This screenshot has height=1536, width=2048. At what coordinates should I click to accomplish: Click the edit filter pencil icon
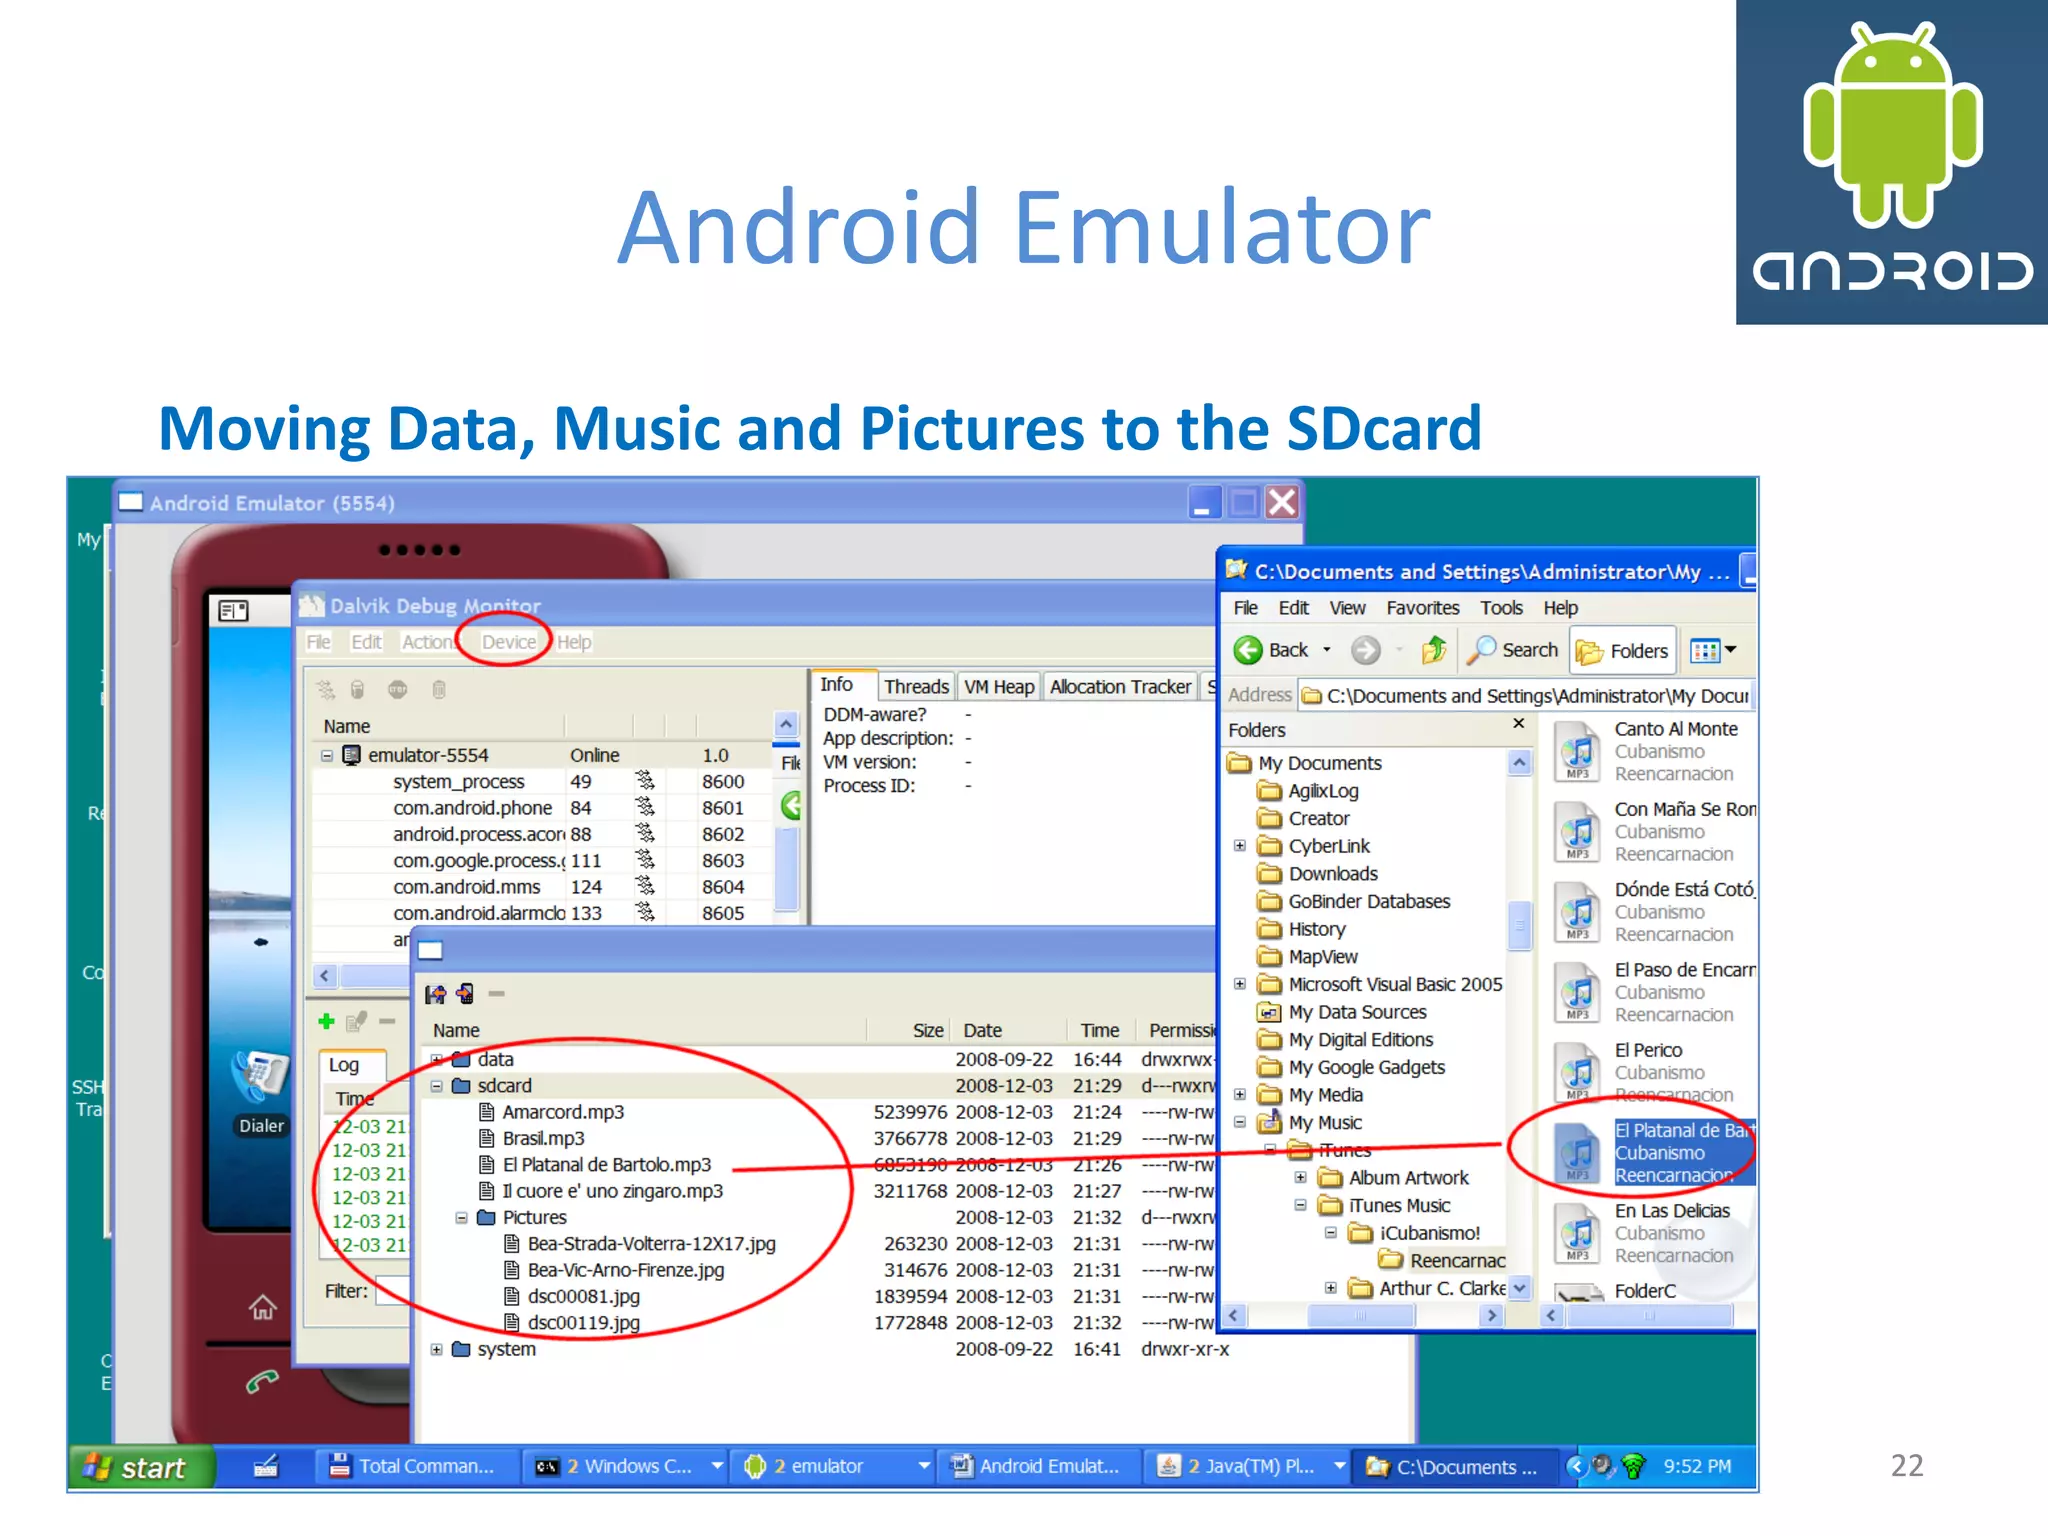pos(356,1021)
